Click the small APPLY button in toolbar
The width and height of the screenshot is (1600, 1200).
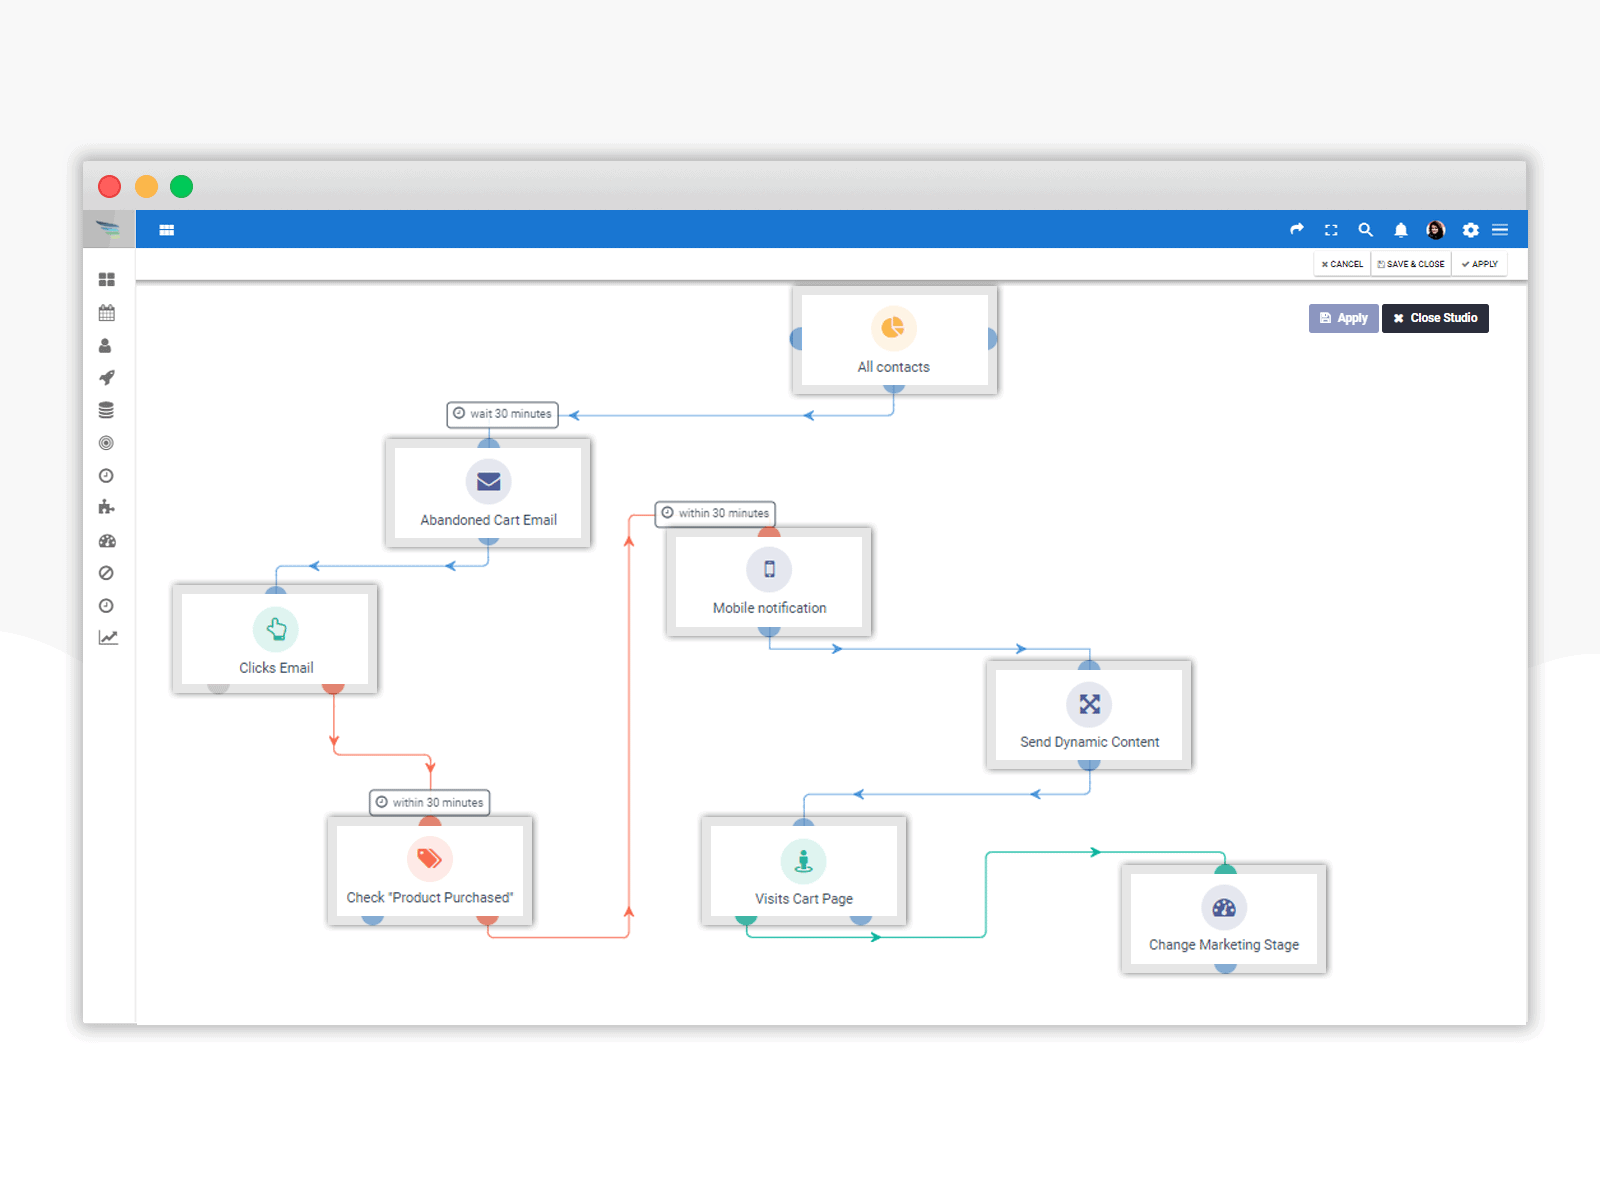[x=1479, y=264]
